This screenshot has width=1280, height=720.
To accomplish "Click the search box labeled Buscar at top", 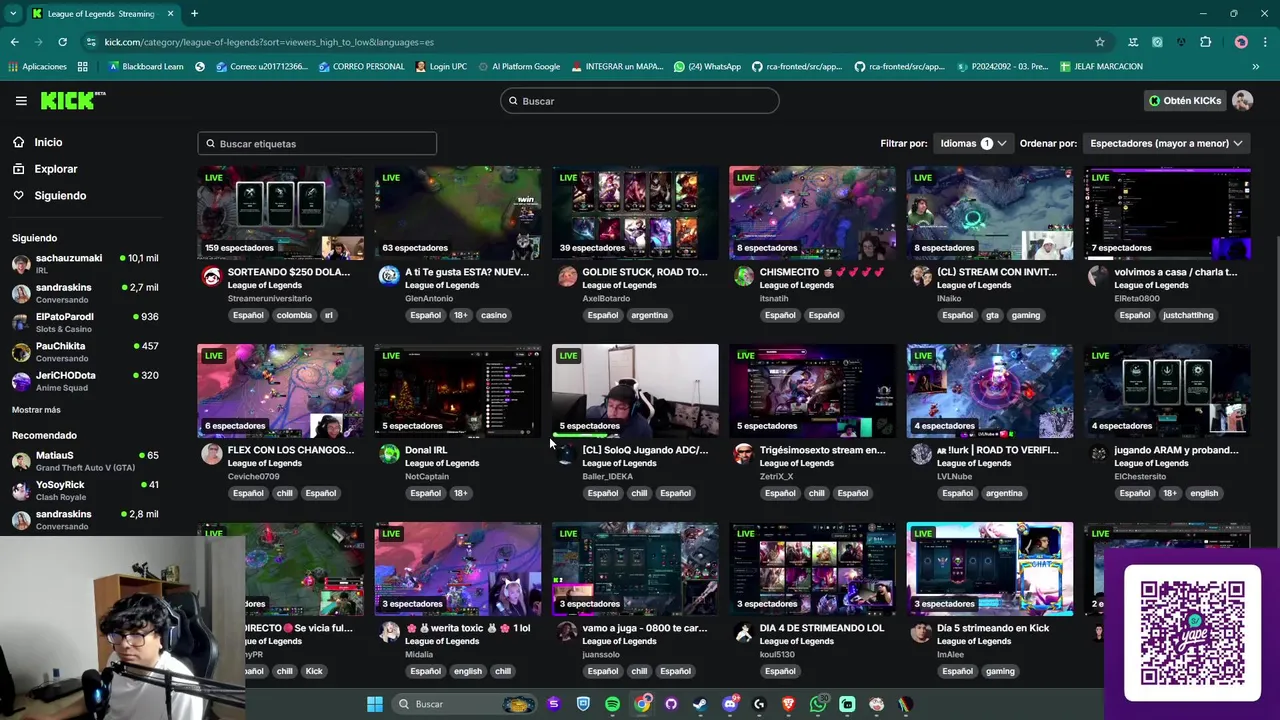I will click(x=640, y=101).
